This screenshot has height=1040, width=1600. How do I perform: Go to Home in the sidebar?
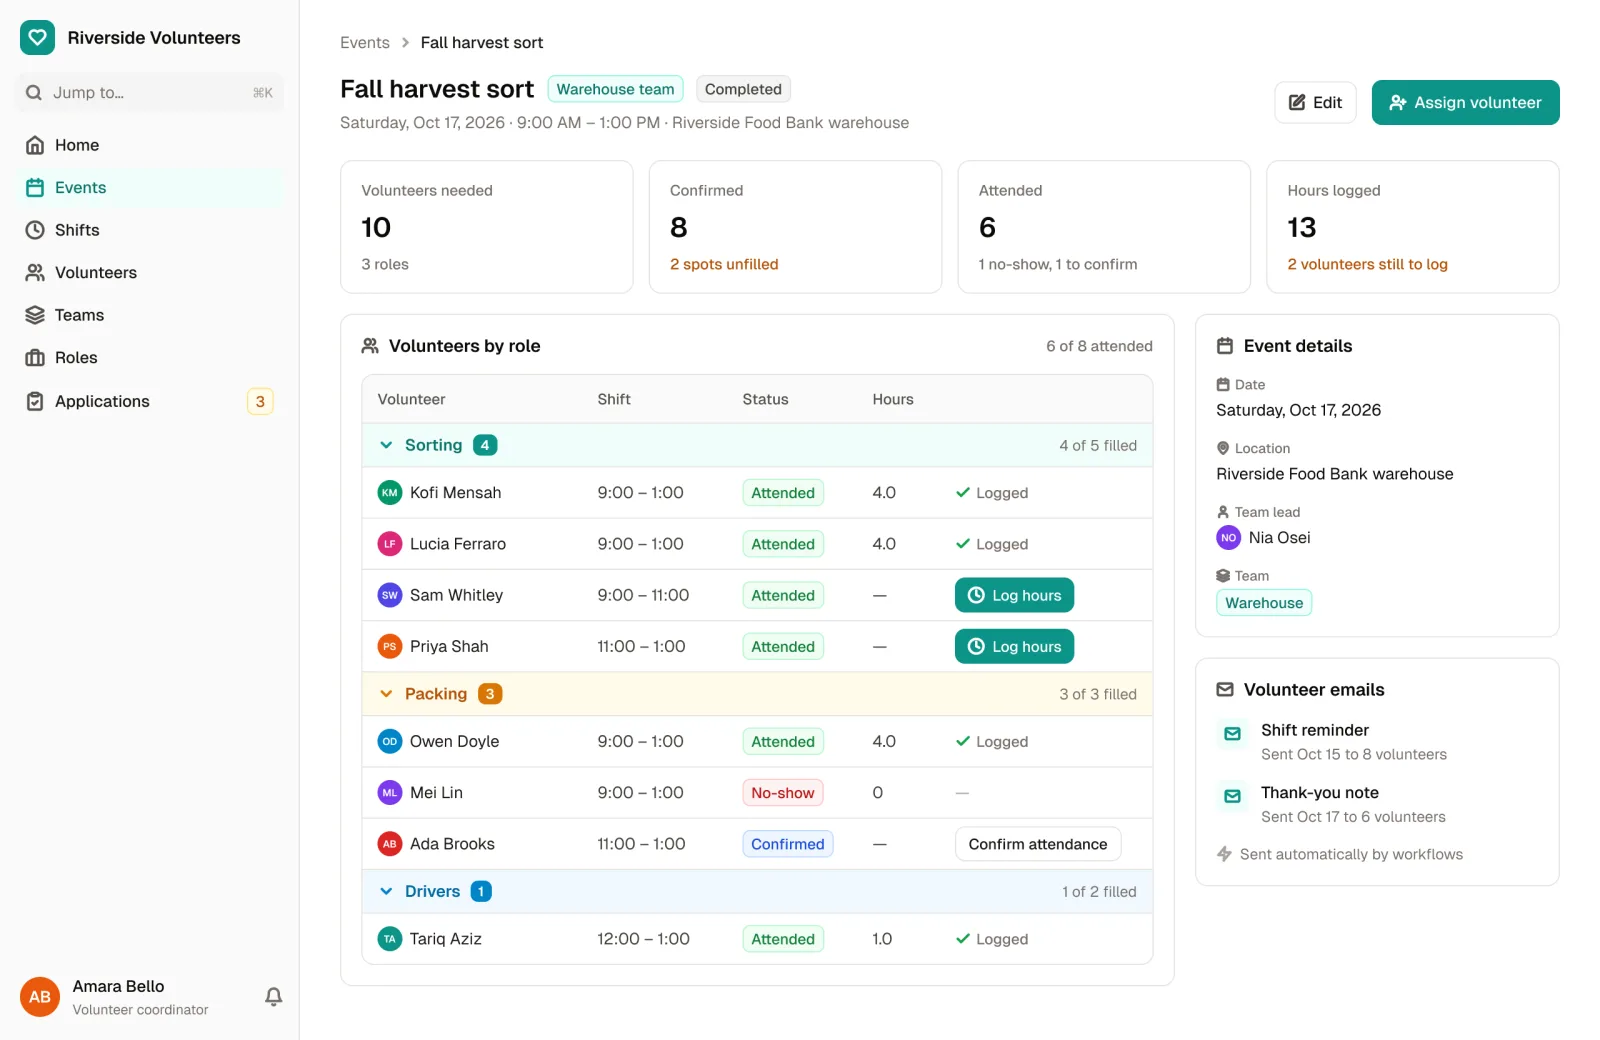coord(150,145)
